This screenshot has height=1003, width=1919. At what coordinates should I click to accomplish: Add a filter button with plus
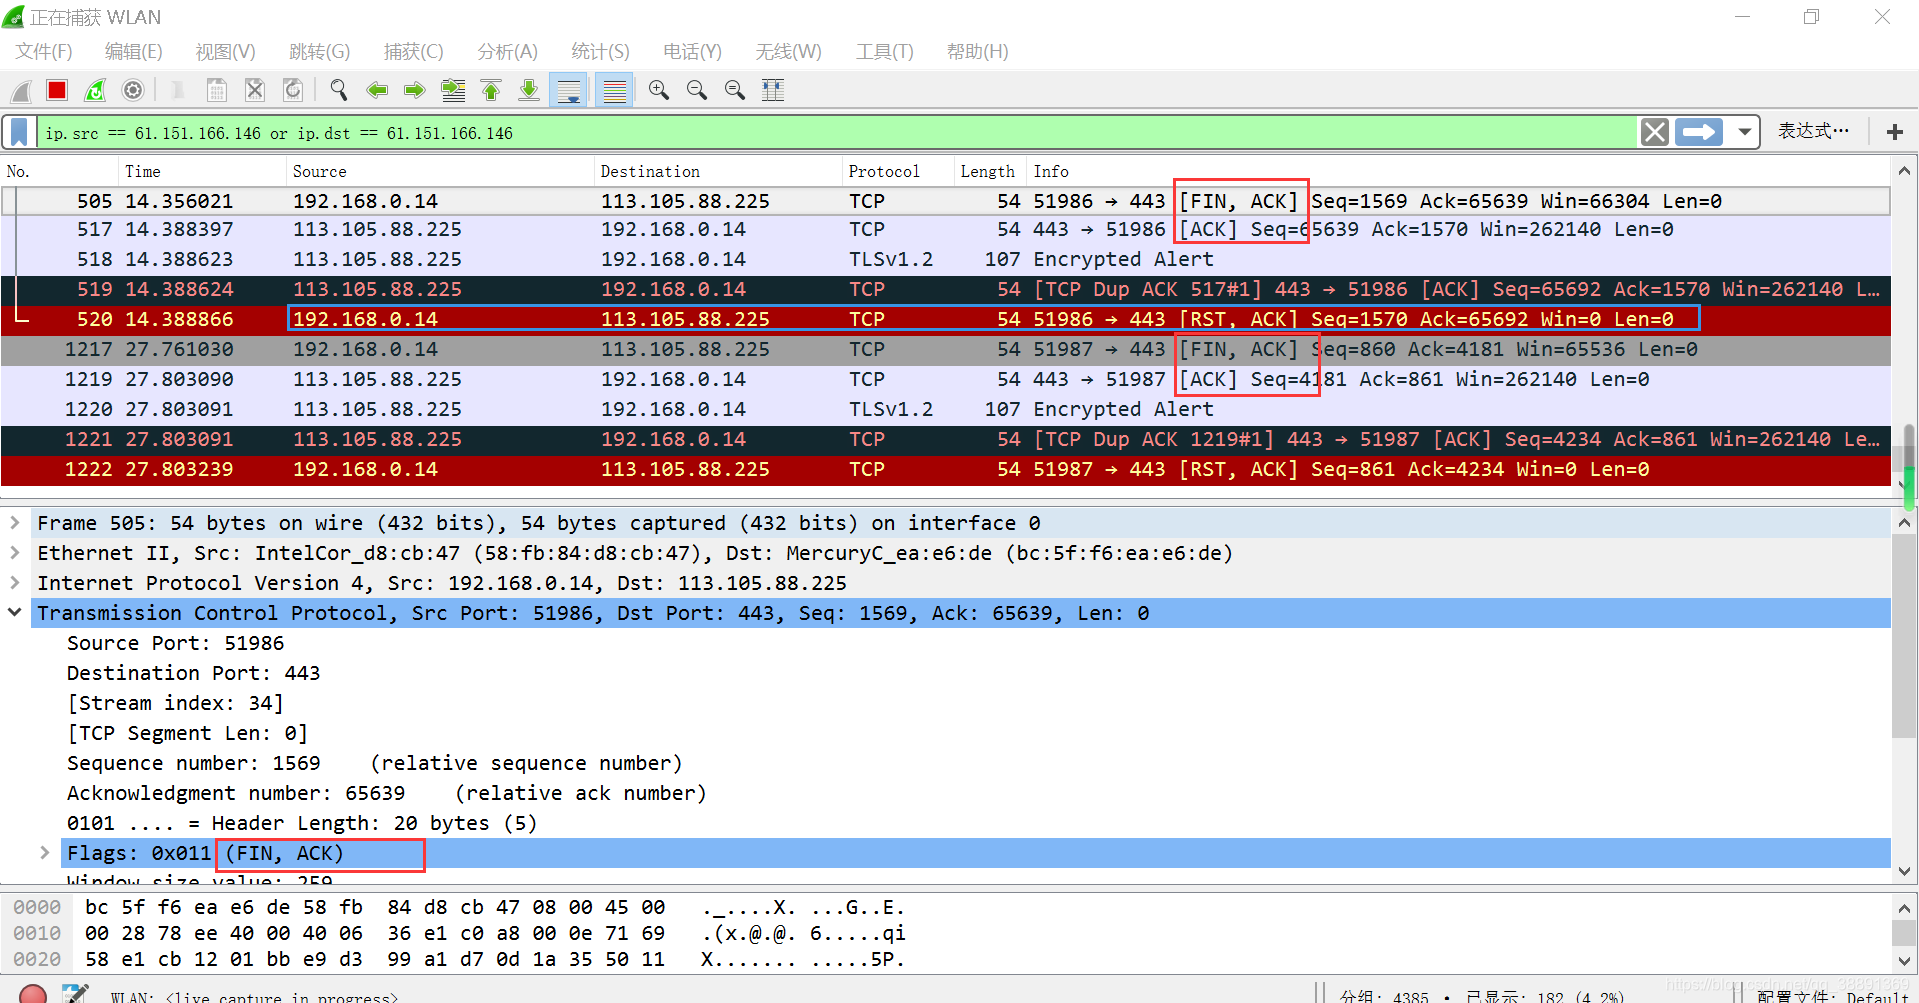coord(1894,132)
